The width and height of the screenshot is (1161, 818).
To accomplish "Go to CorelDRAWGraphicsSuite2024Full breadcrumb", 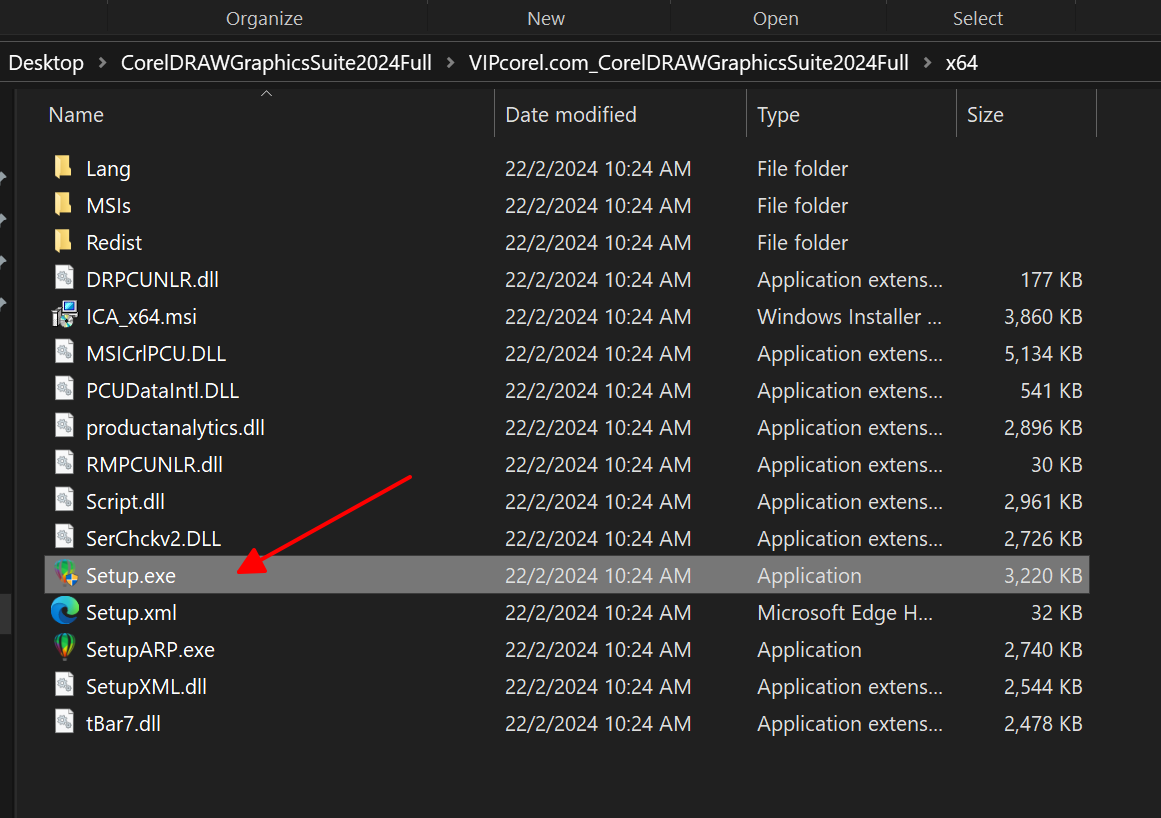I will tap(276, 63).
